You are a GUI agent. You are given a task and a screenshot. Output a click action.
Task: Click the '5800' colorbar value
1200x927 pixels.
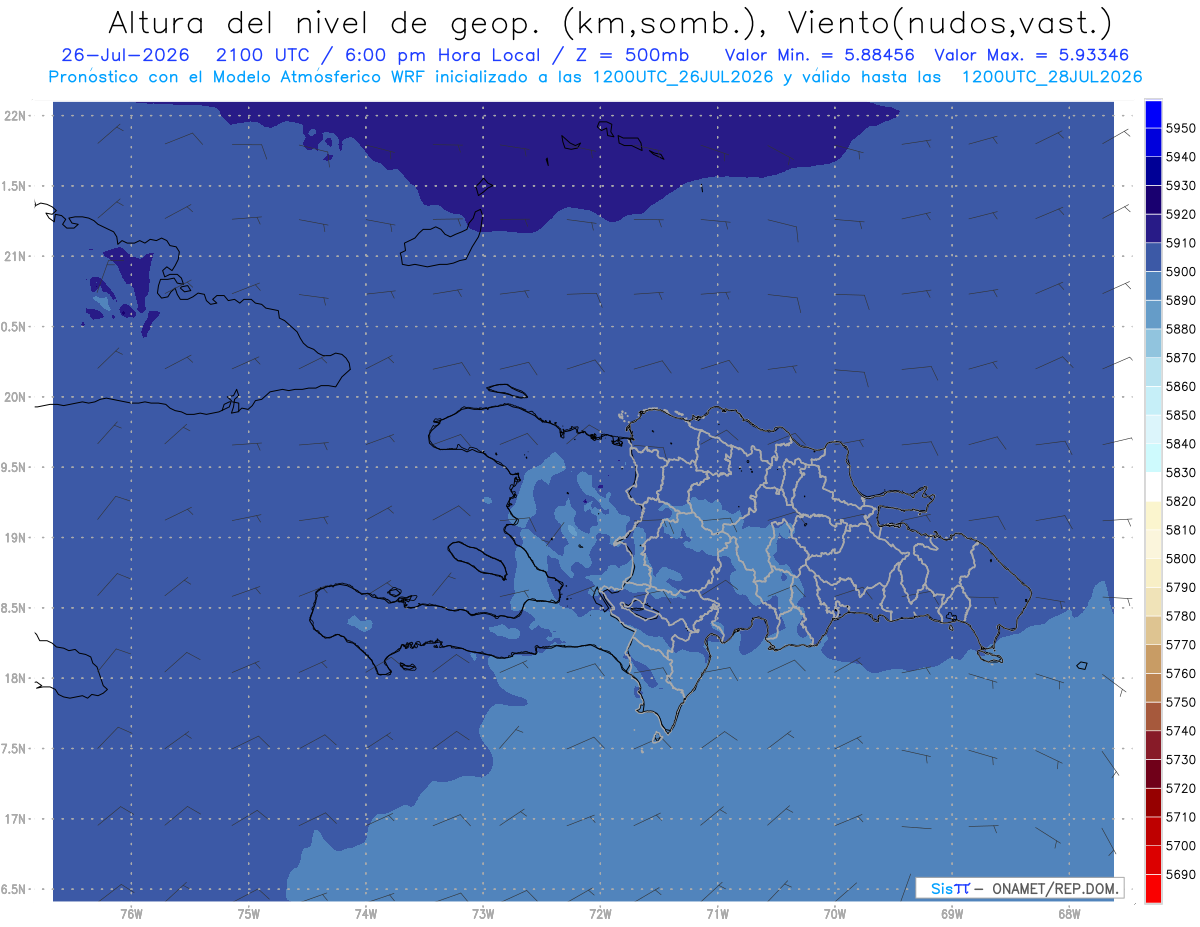pos(1180,558)
